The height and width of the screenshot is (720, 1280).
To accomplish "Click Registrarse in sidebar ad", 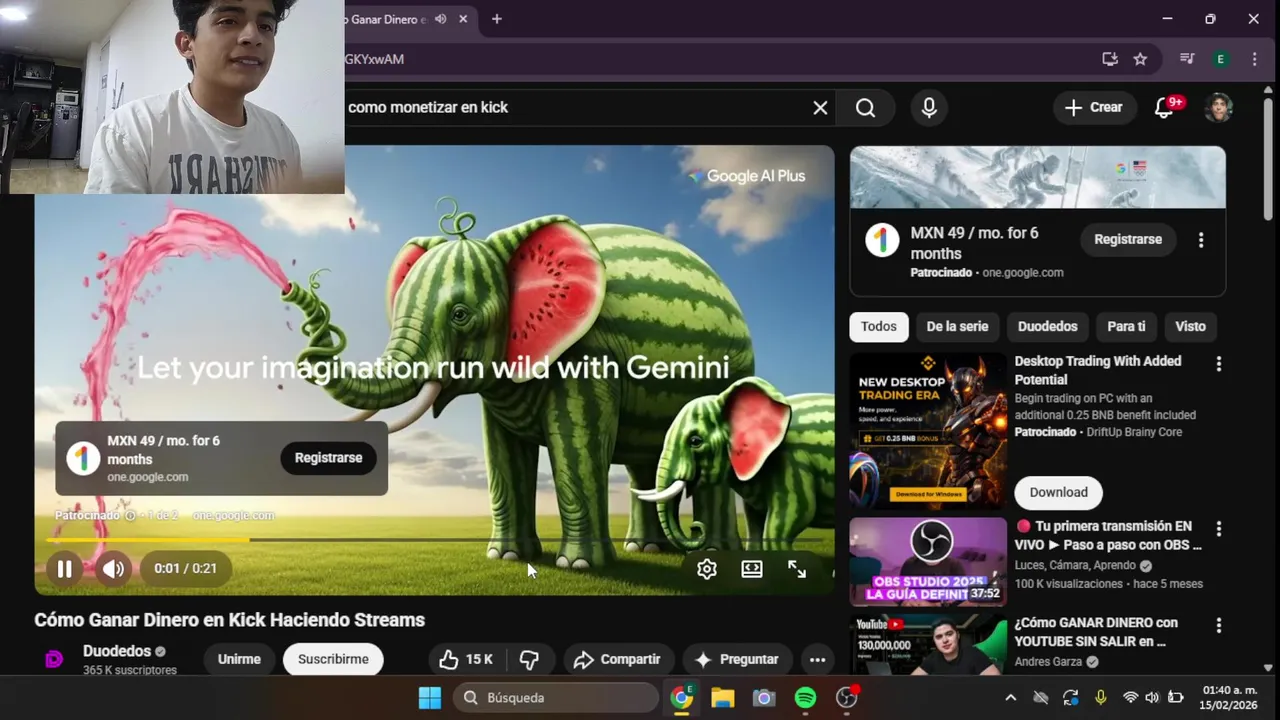I will pyautogui.click(x=1128, y=240).
